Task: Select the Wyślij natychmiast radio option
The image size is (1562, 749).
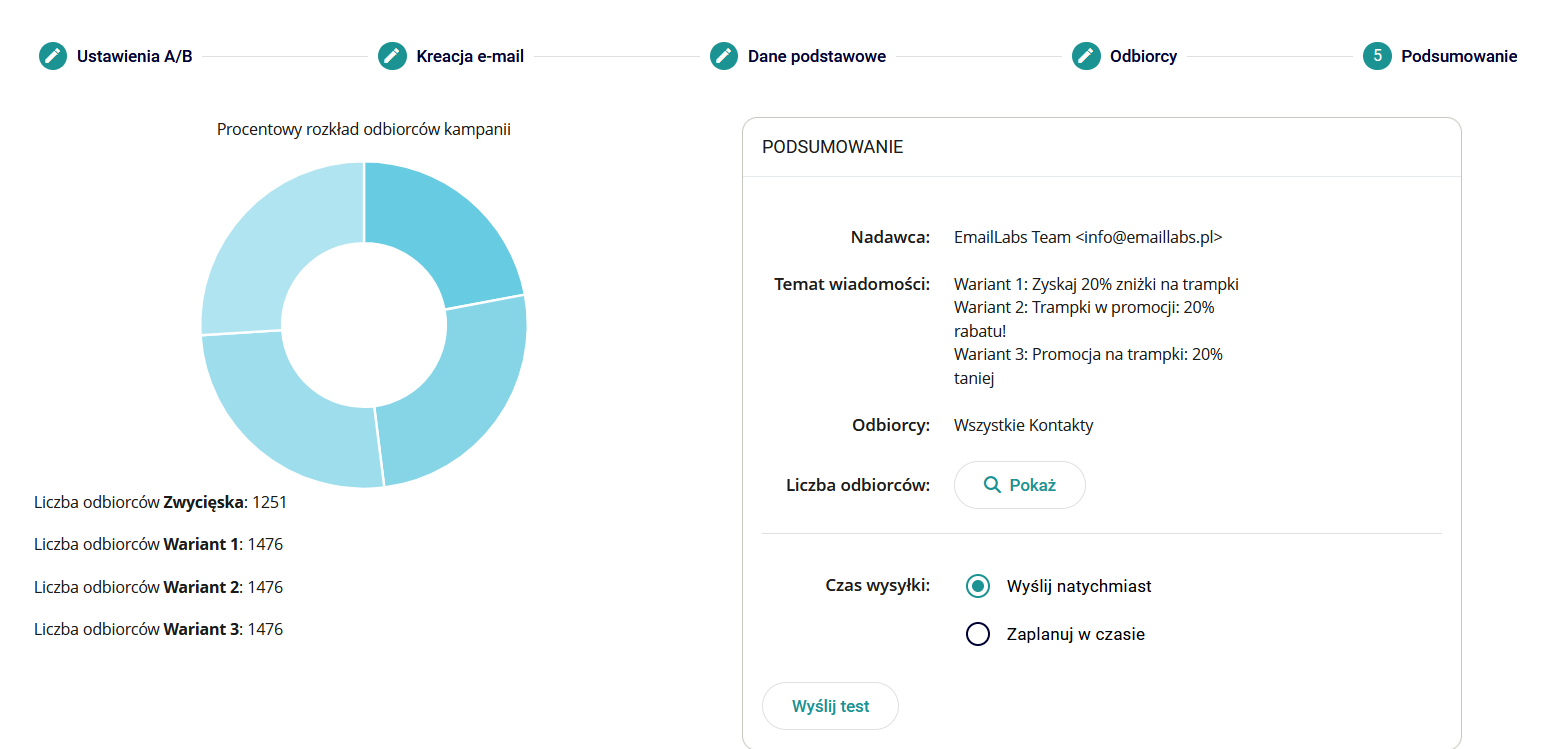Action: (978, 586)
